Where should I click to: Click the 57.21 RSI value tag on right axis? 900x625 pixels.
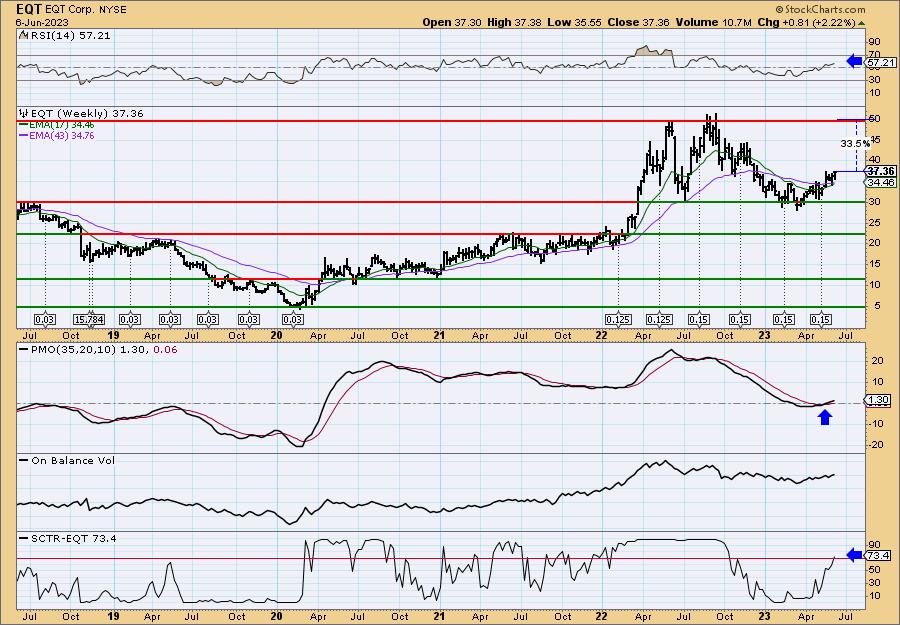point(880,61)
